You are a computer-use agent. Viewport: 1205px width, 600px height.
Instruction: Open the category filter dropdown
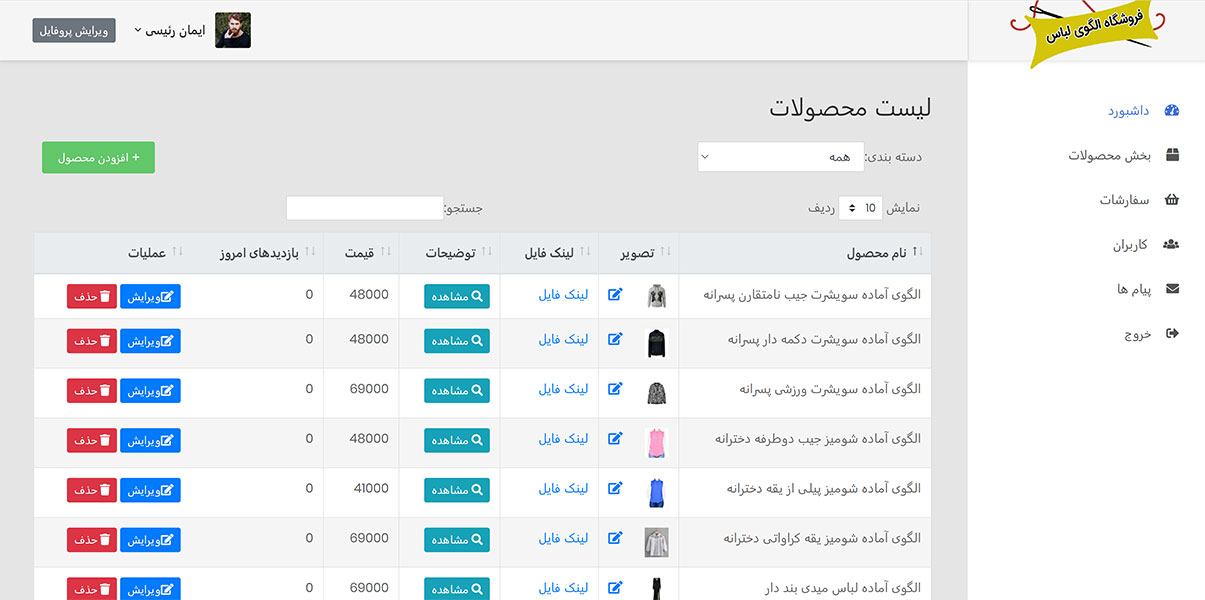coord(779,157)
